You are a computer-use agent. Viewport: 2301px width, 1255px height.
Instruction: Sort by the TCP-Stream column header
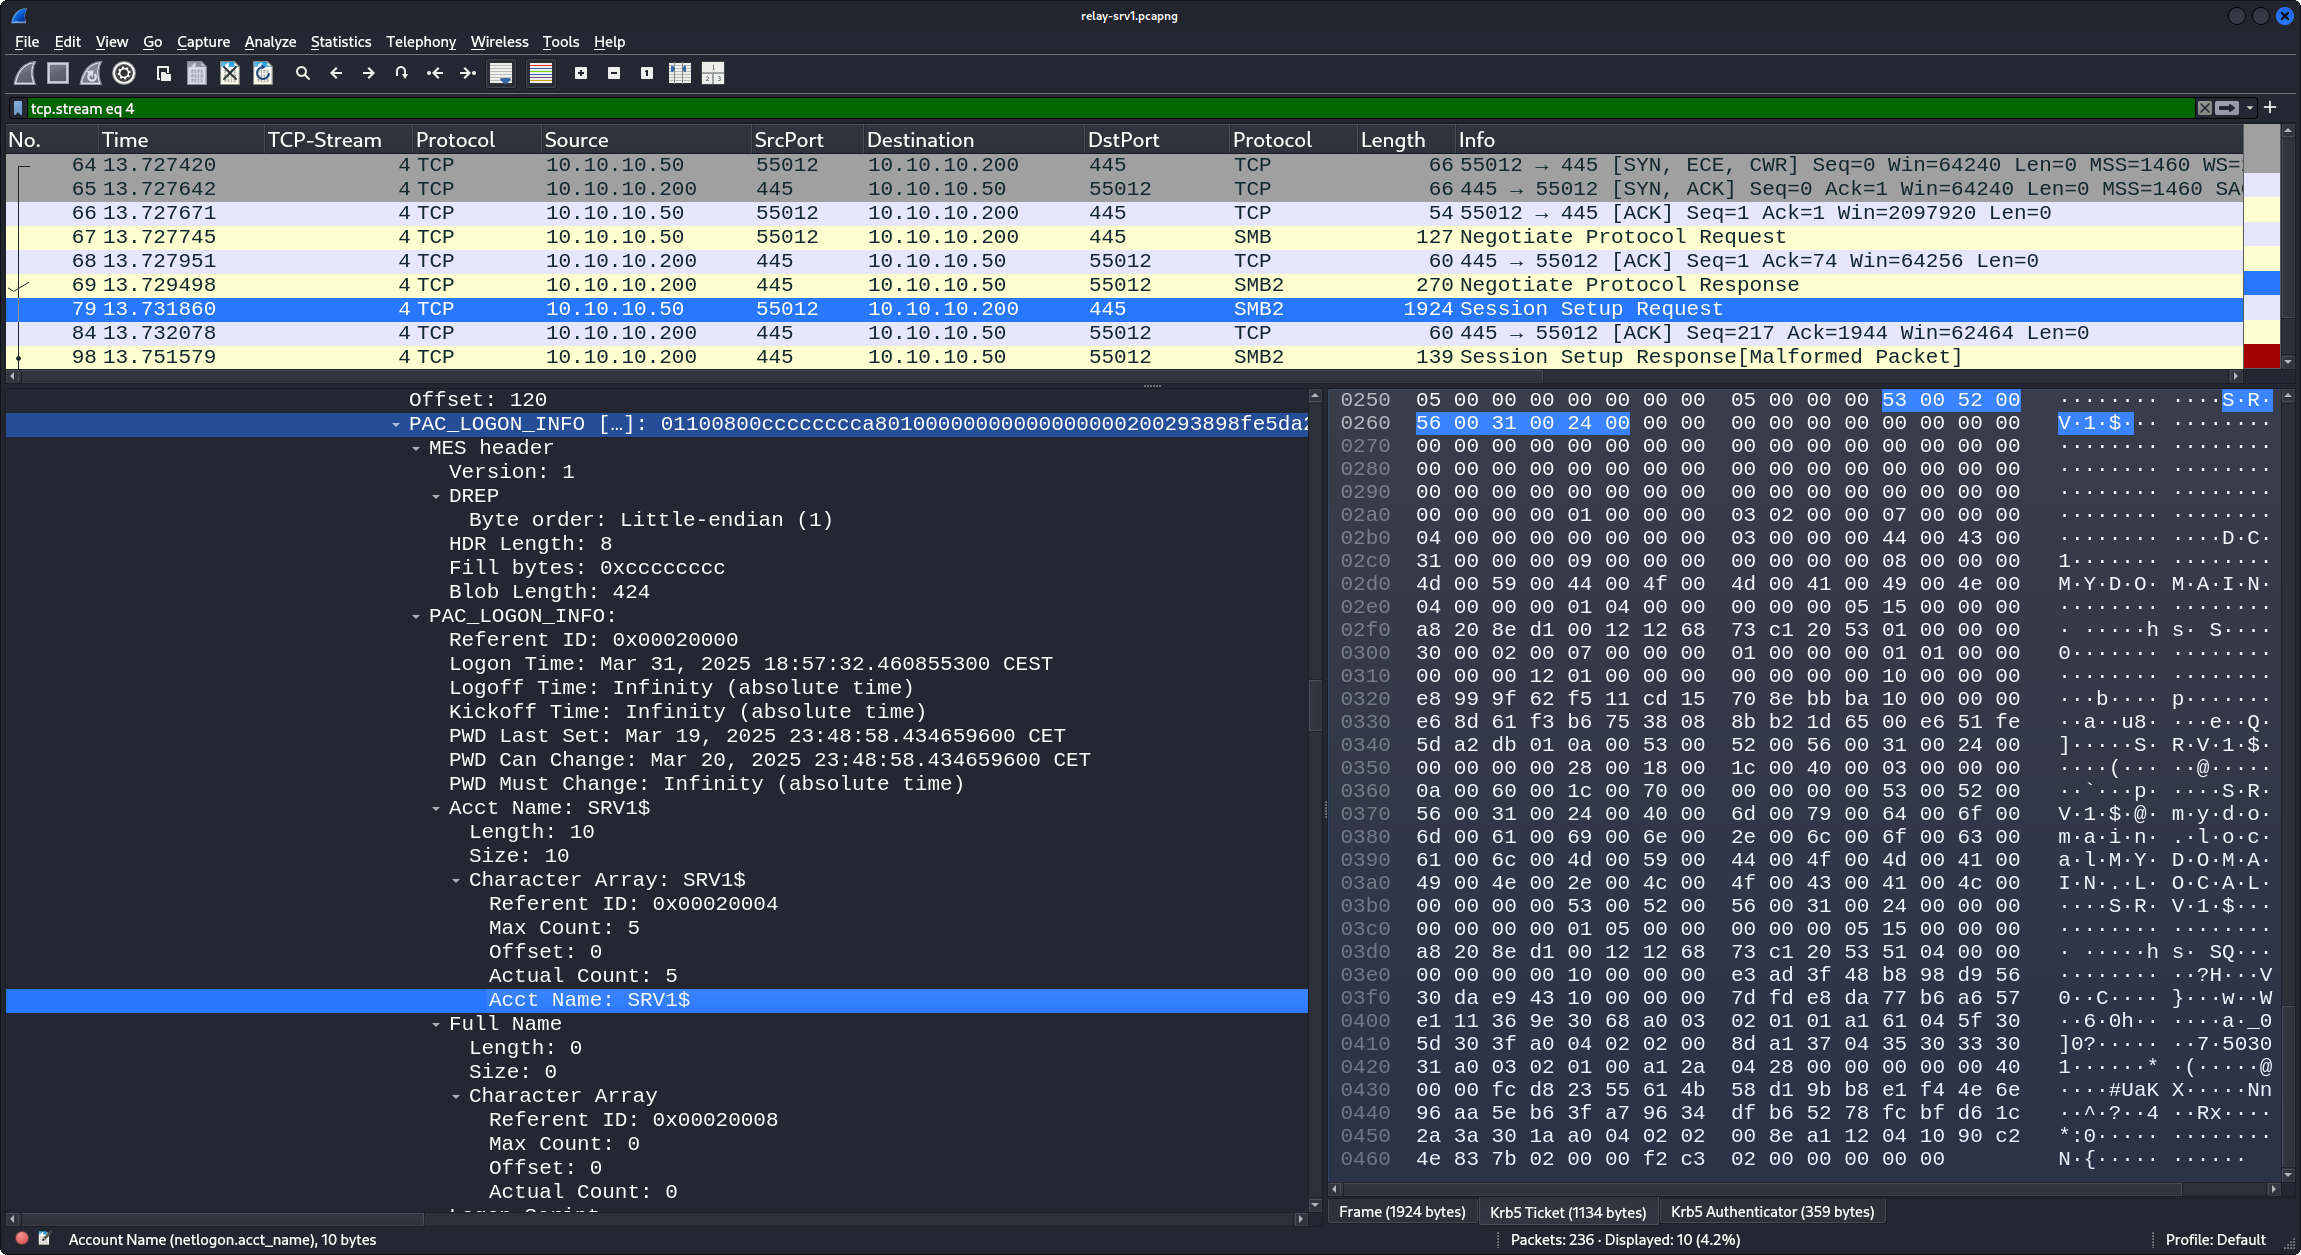click(x=338, y=140)
